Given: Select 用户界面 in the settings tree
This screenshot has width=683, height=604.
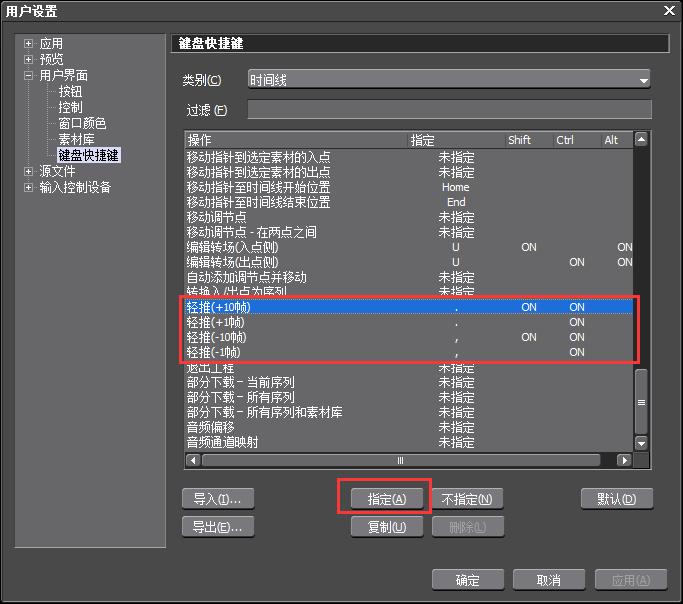Looking at the screenshot, I should pyautogui.click(x=64, y=75).
